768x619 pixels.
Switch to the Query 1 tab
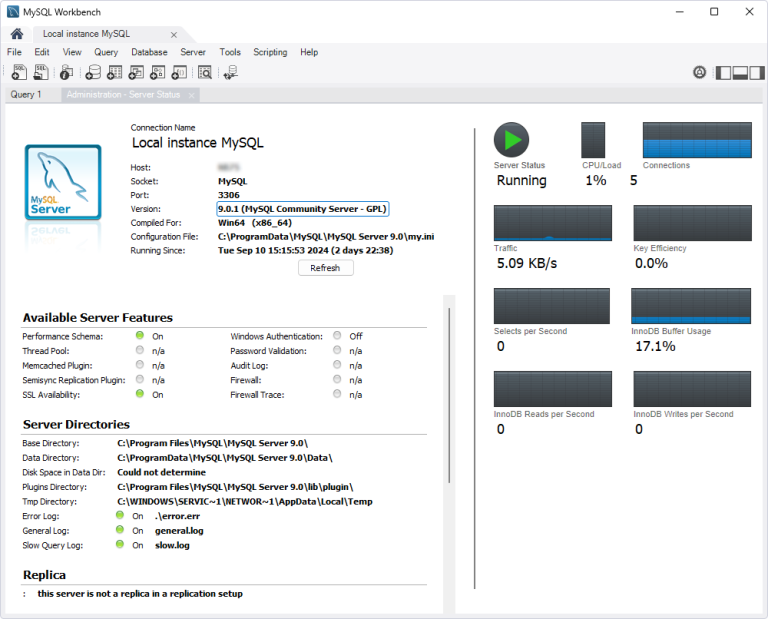coord(26,94)
